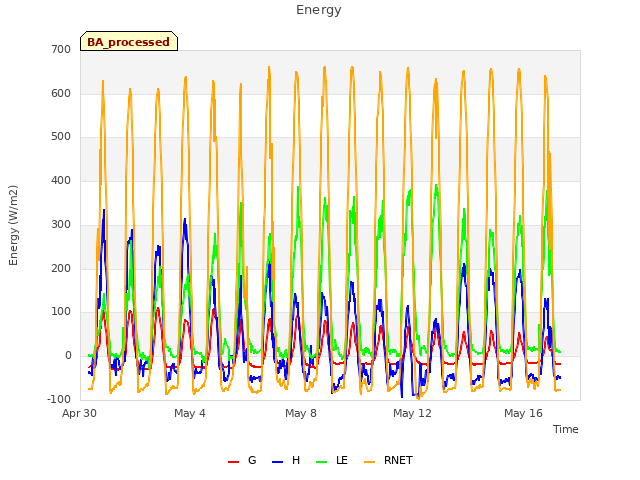Click the Energy chart title
640x480 pixels.
click(x=319, y=10)
